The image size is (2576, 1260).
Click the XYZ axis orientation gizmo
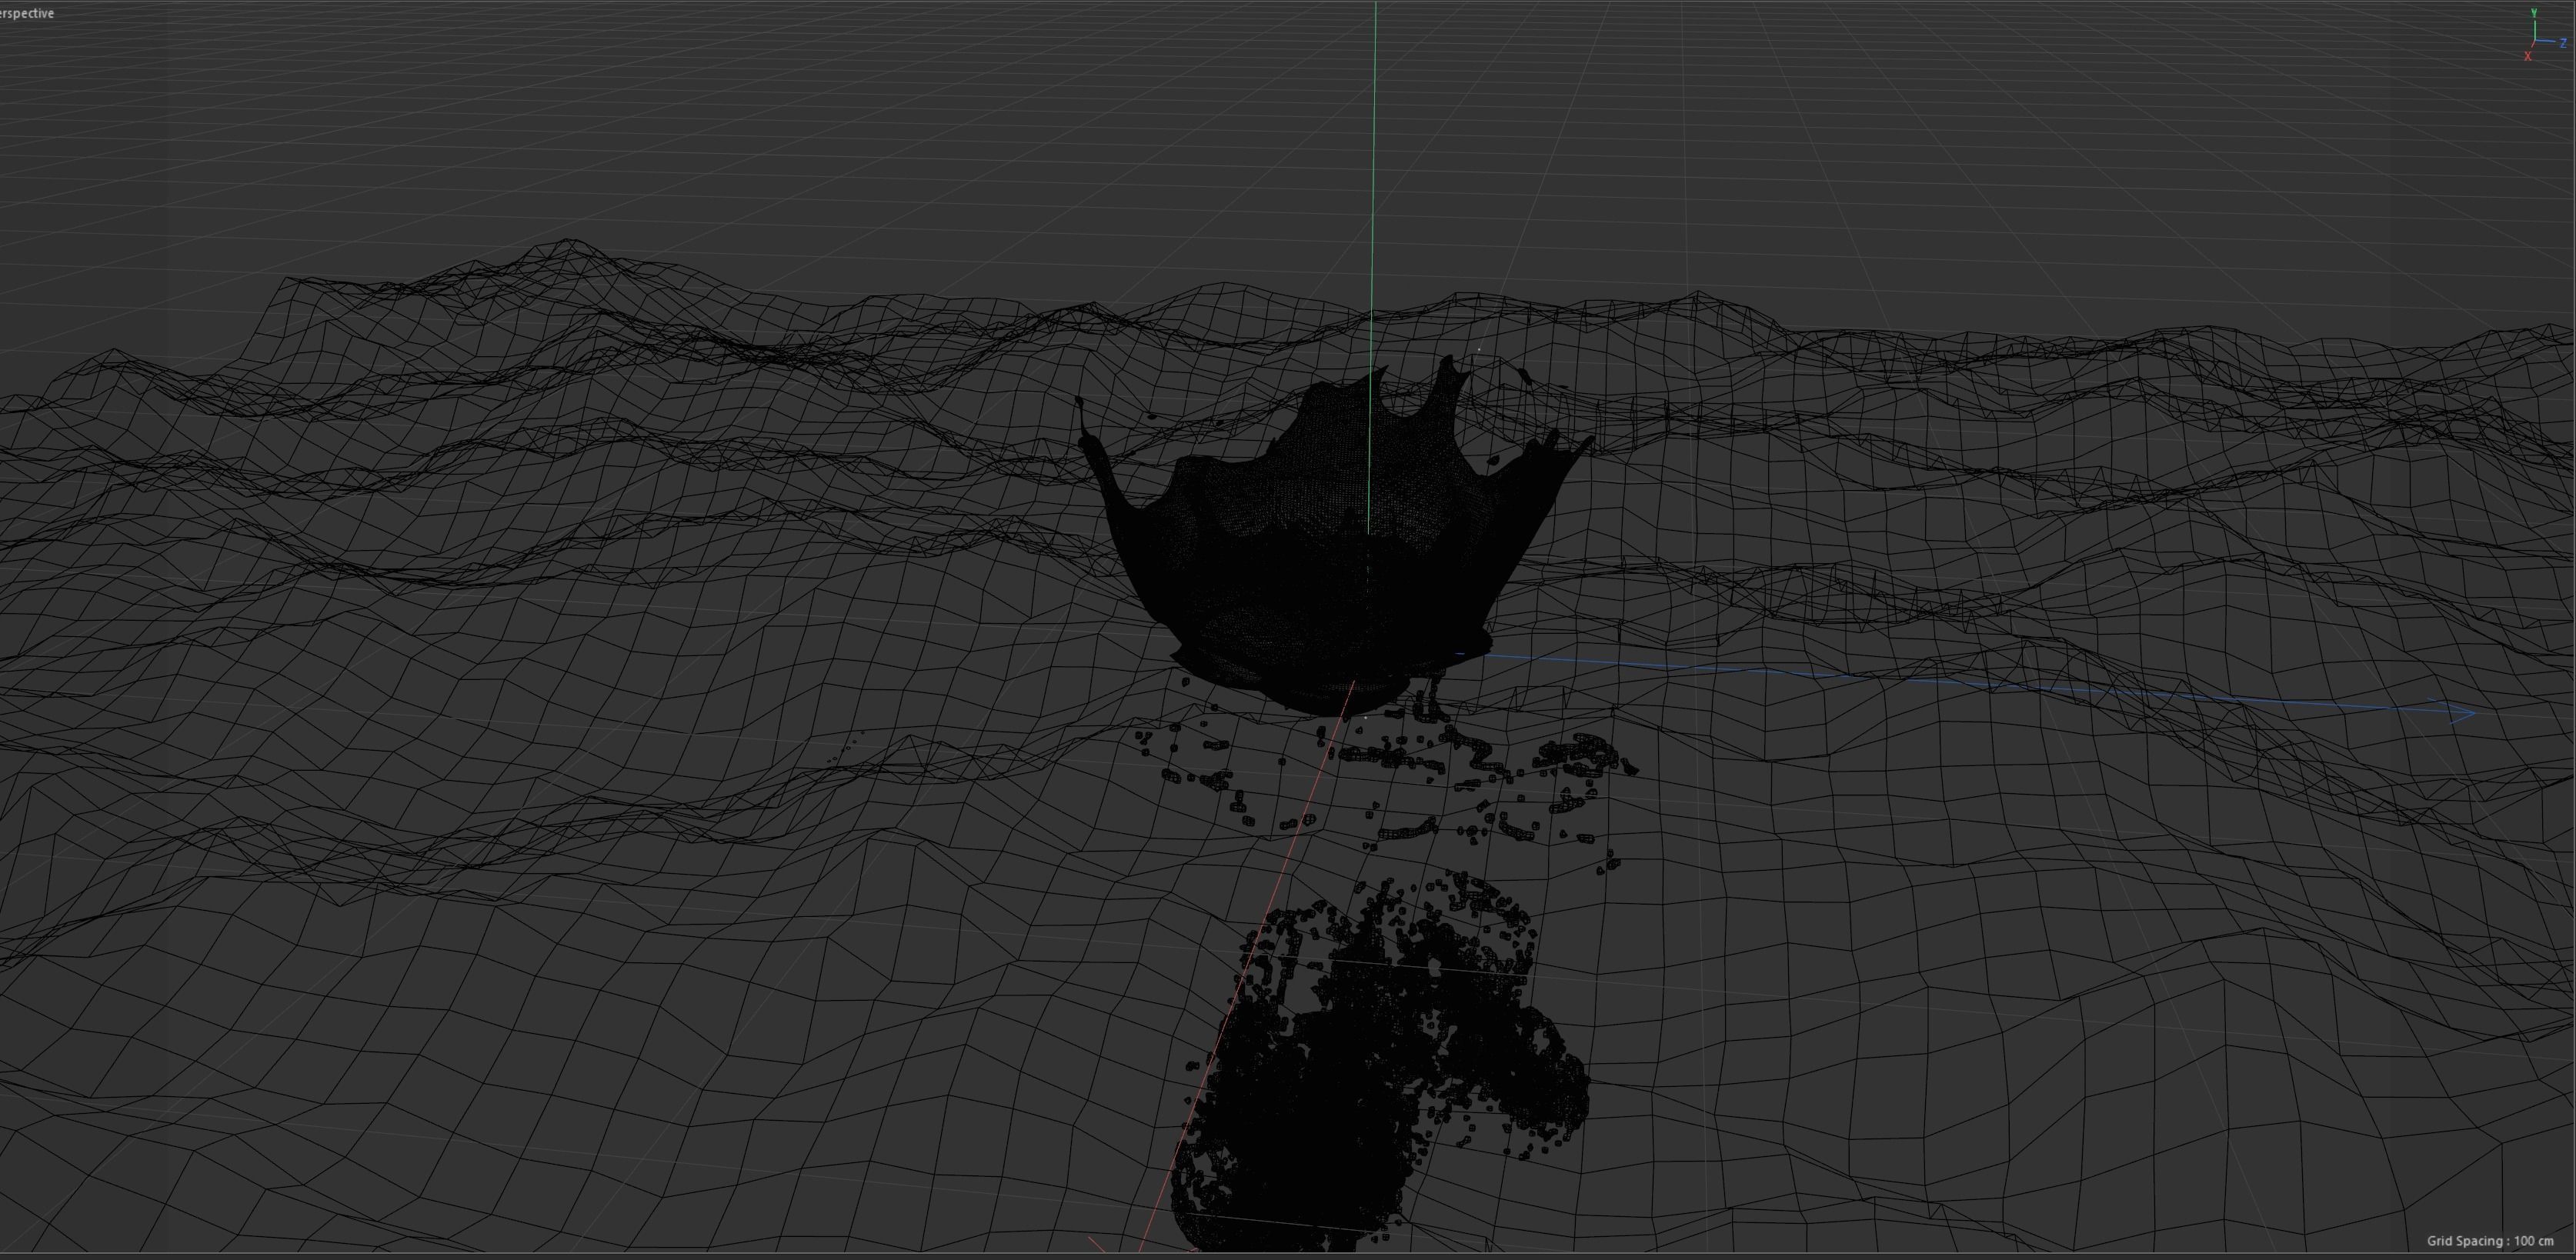click(2547, 35)
